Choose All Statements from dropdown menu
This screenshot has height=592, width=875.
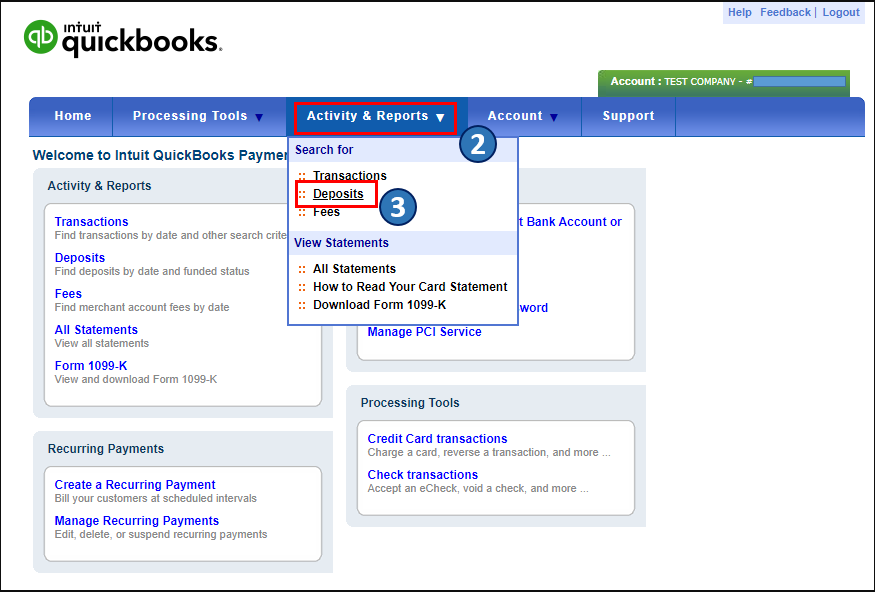pyautogui.click(x=354, y=269)
